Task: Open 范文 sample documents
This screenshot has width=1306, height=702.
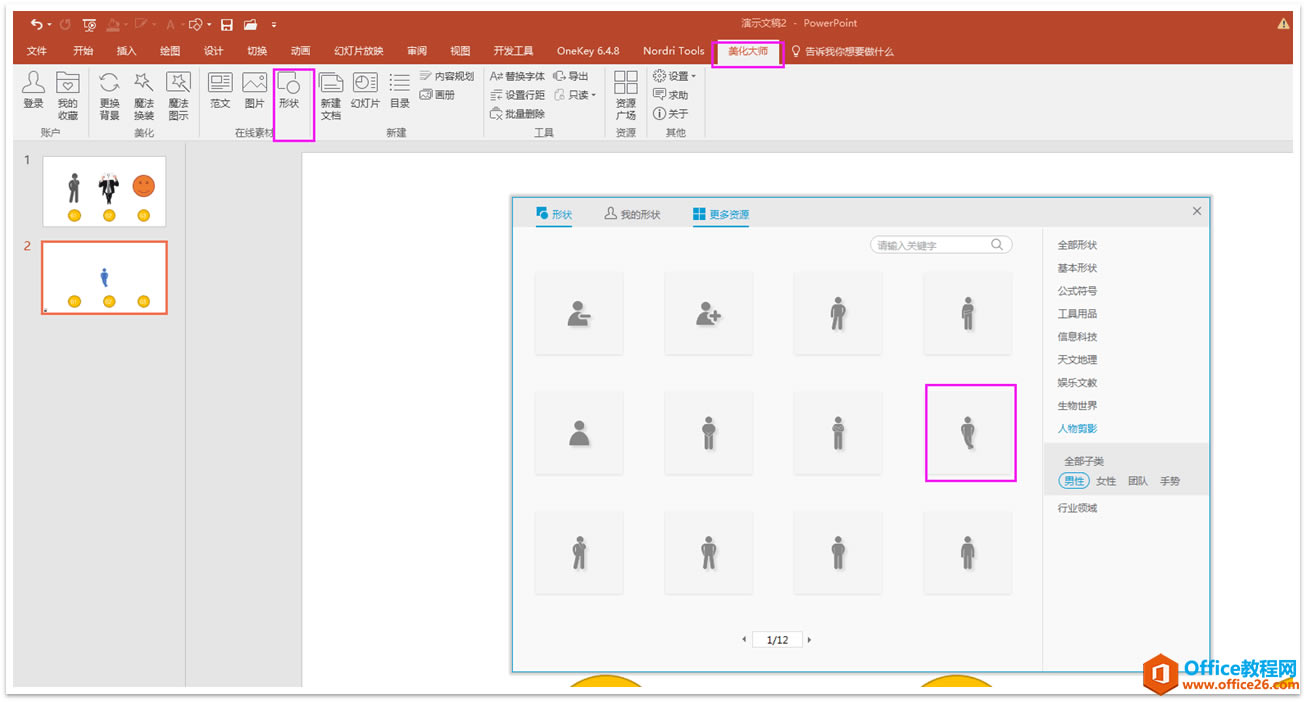Action: pyautogui.click(x=220, y=90)
